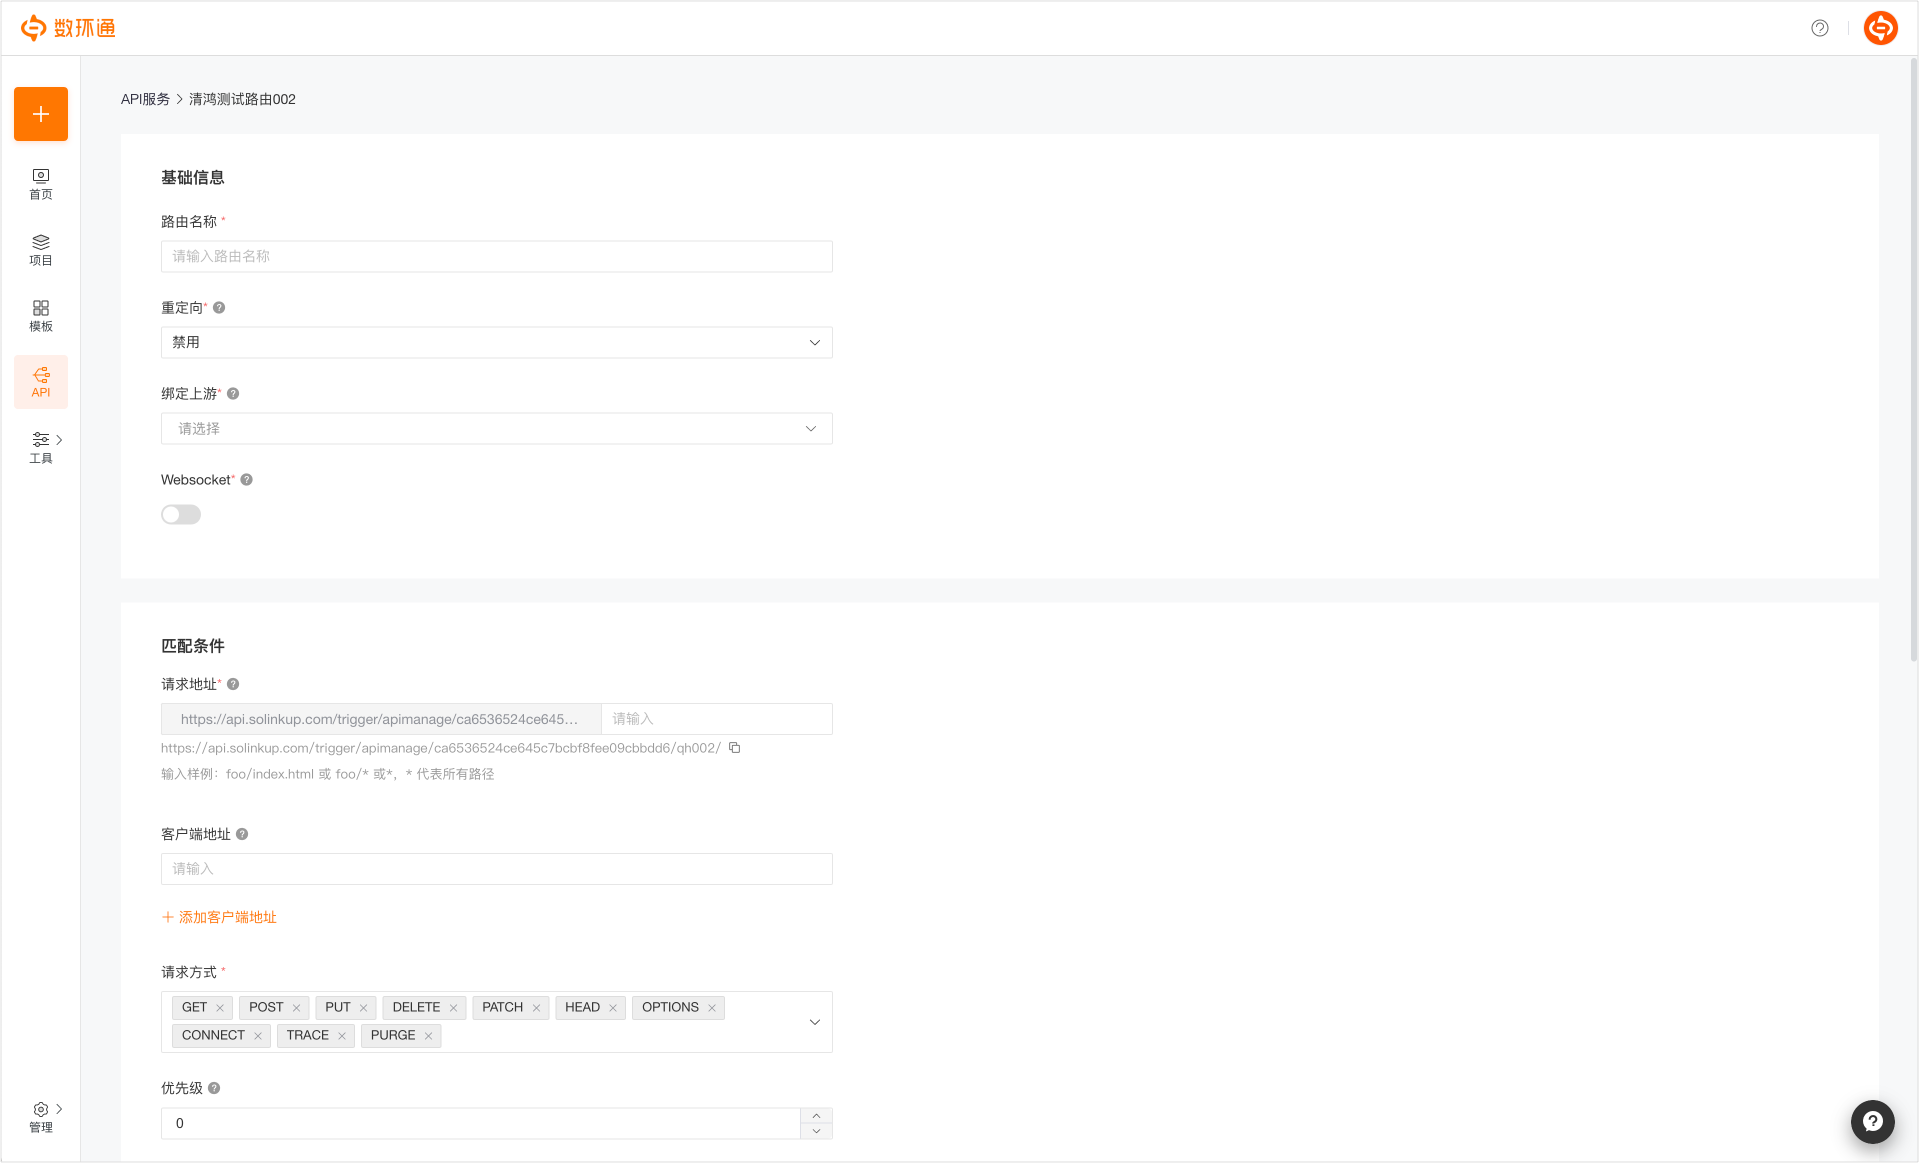Image resolution: width=1919 pixels, height=1163 pixels.
Task: Increase the 优先级 value with up arrow
Action: click(x=817, y=1116)
